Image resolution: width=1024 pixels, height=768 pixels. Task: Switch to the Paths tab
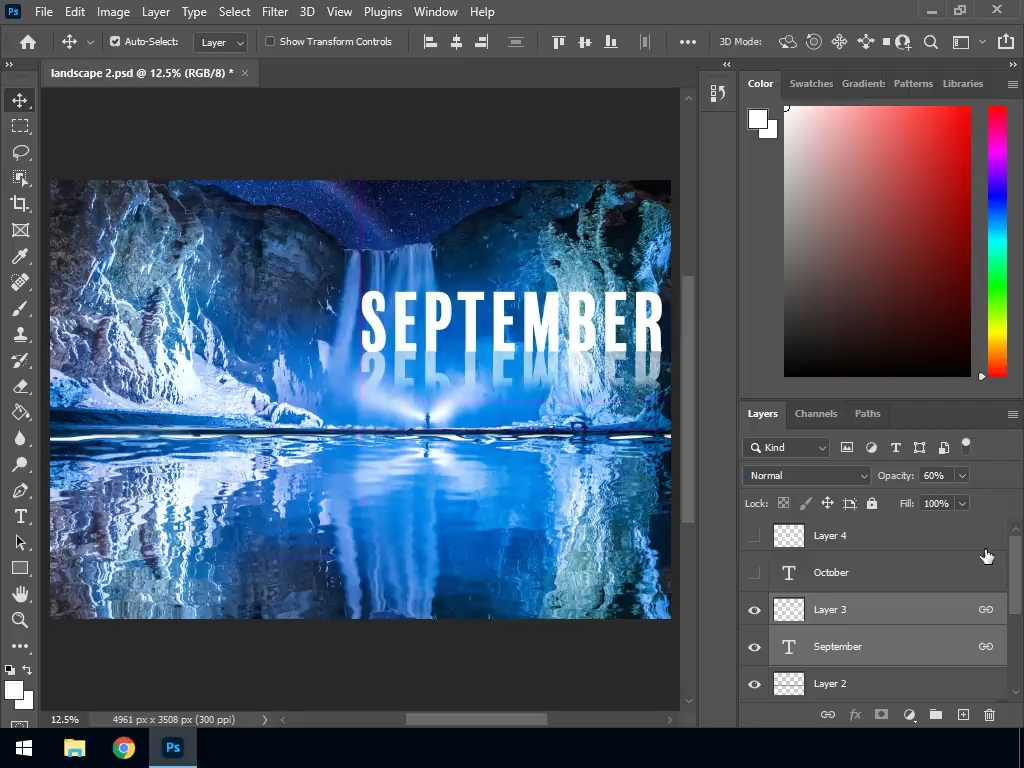click(867, 413)
